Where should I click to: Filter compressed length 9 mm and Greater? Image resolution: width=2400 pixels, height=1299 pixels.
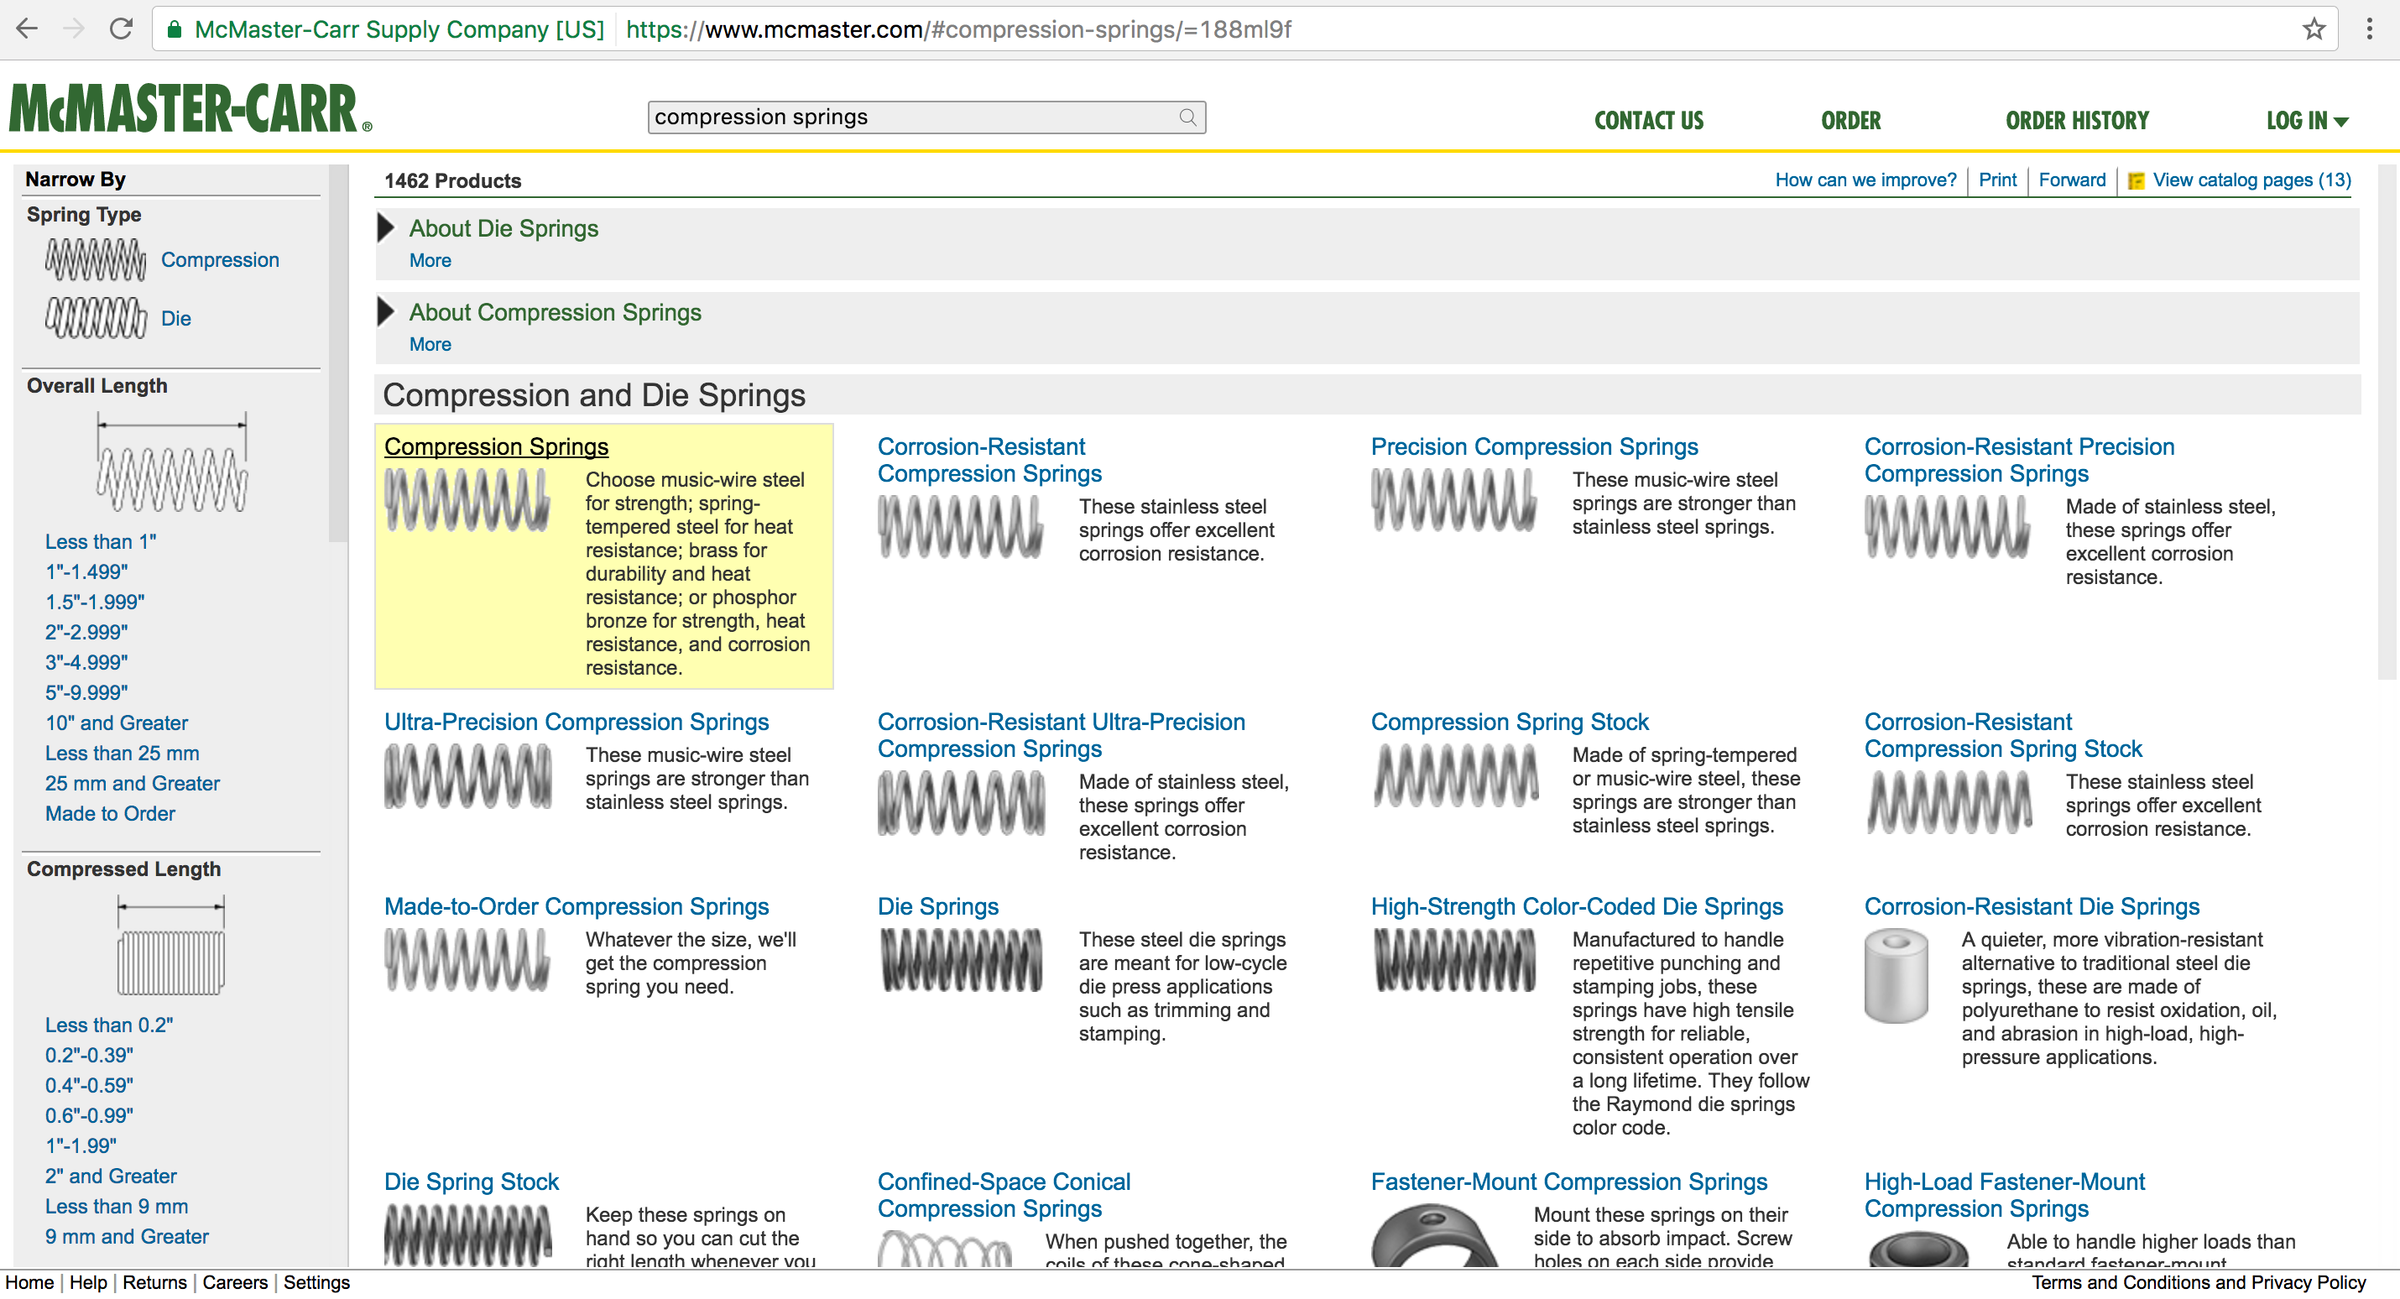click(x=127, y=1237)
